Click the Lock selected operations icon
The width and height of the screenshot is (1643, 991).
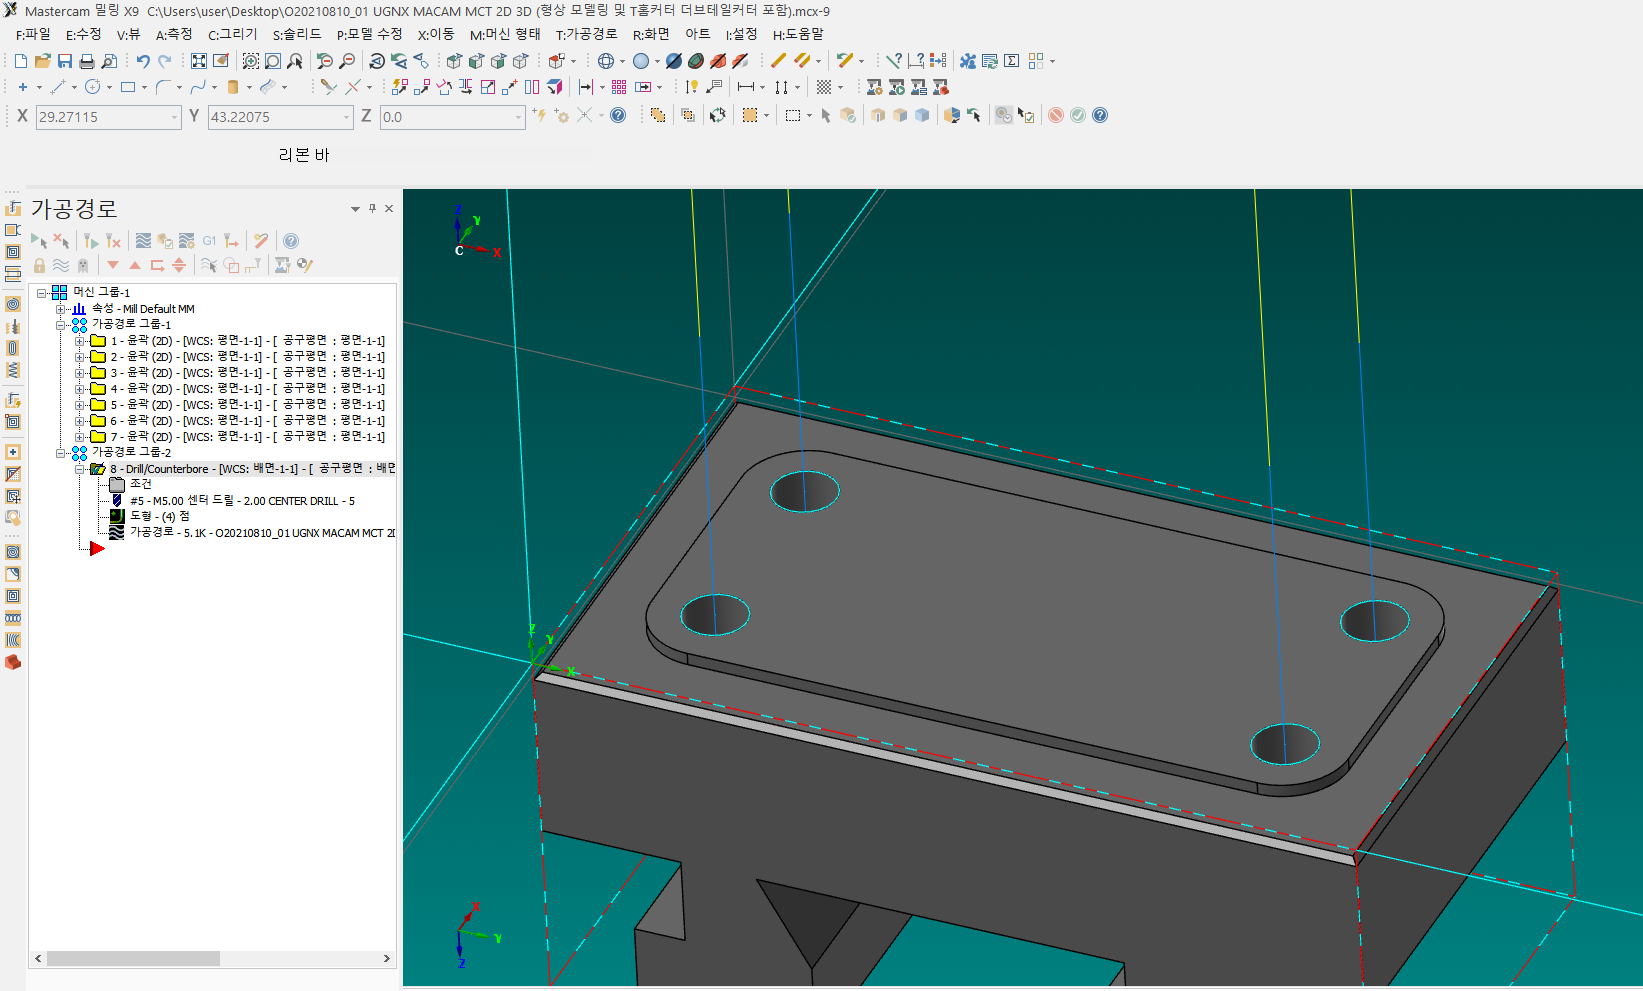coord(39,265)
